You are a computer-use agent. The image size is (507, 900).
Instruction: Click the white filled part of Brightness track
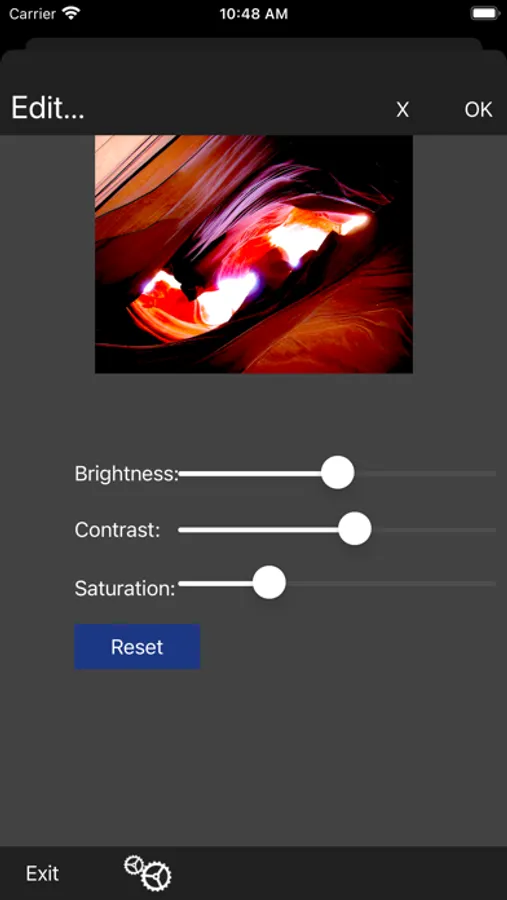(250, 474)
